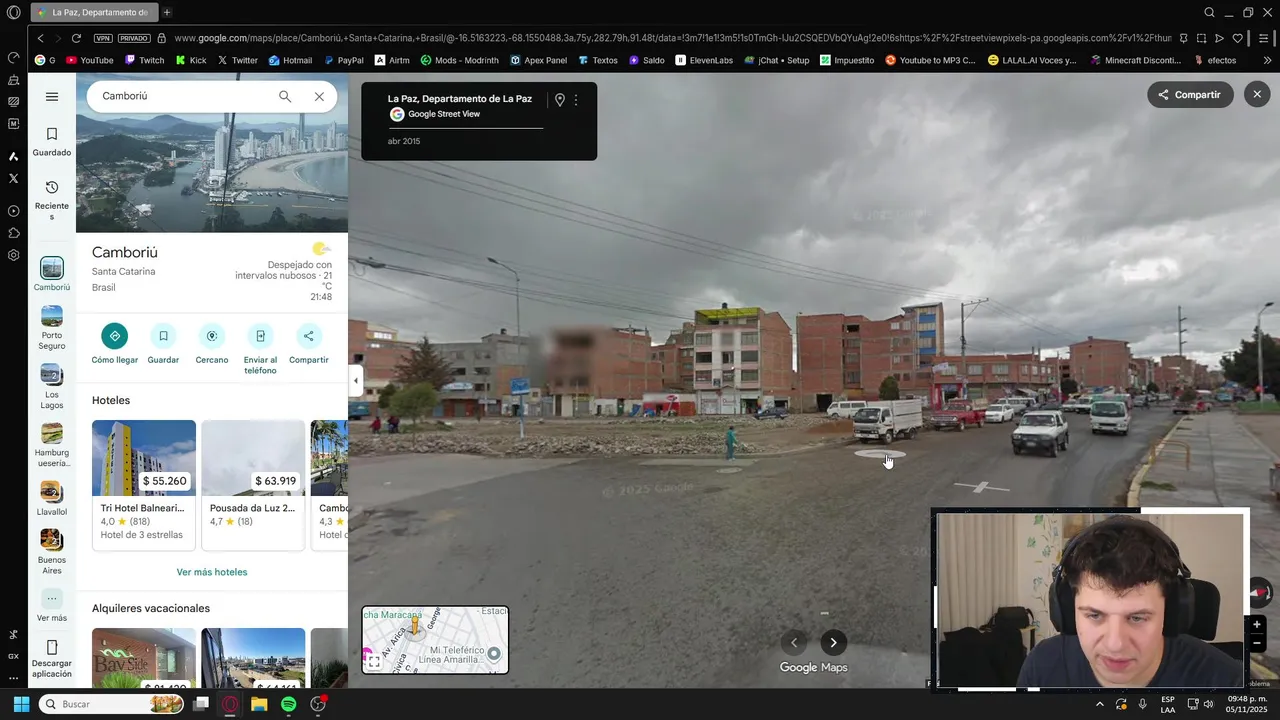Screen dimensions: 1280x720
Task: Click the search magnifier in Maps search box
Action: click(x=285, y=96)
